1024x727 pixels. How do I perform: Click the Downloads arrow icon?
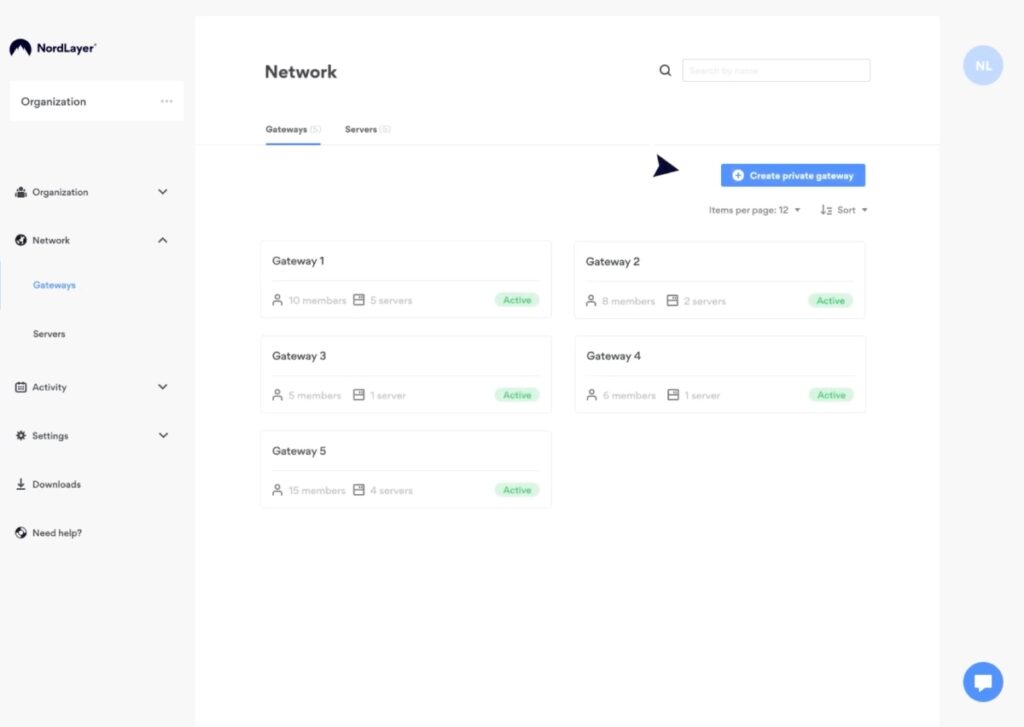(x=21, y=484)
